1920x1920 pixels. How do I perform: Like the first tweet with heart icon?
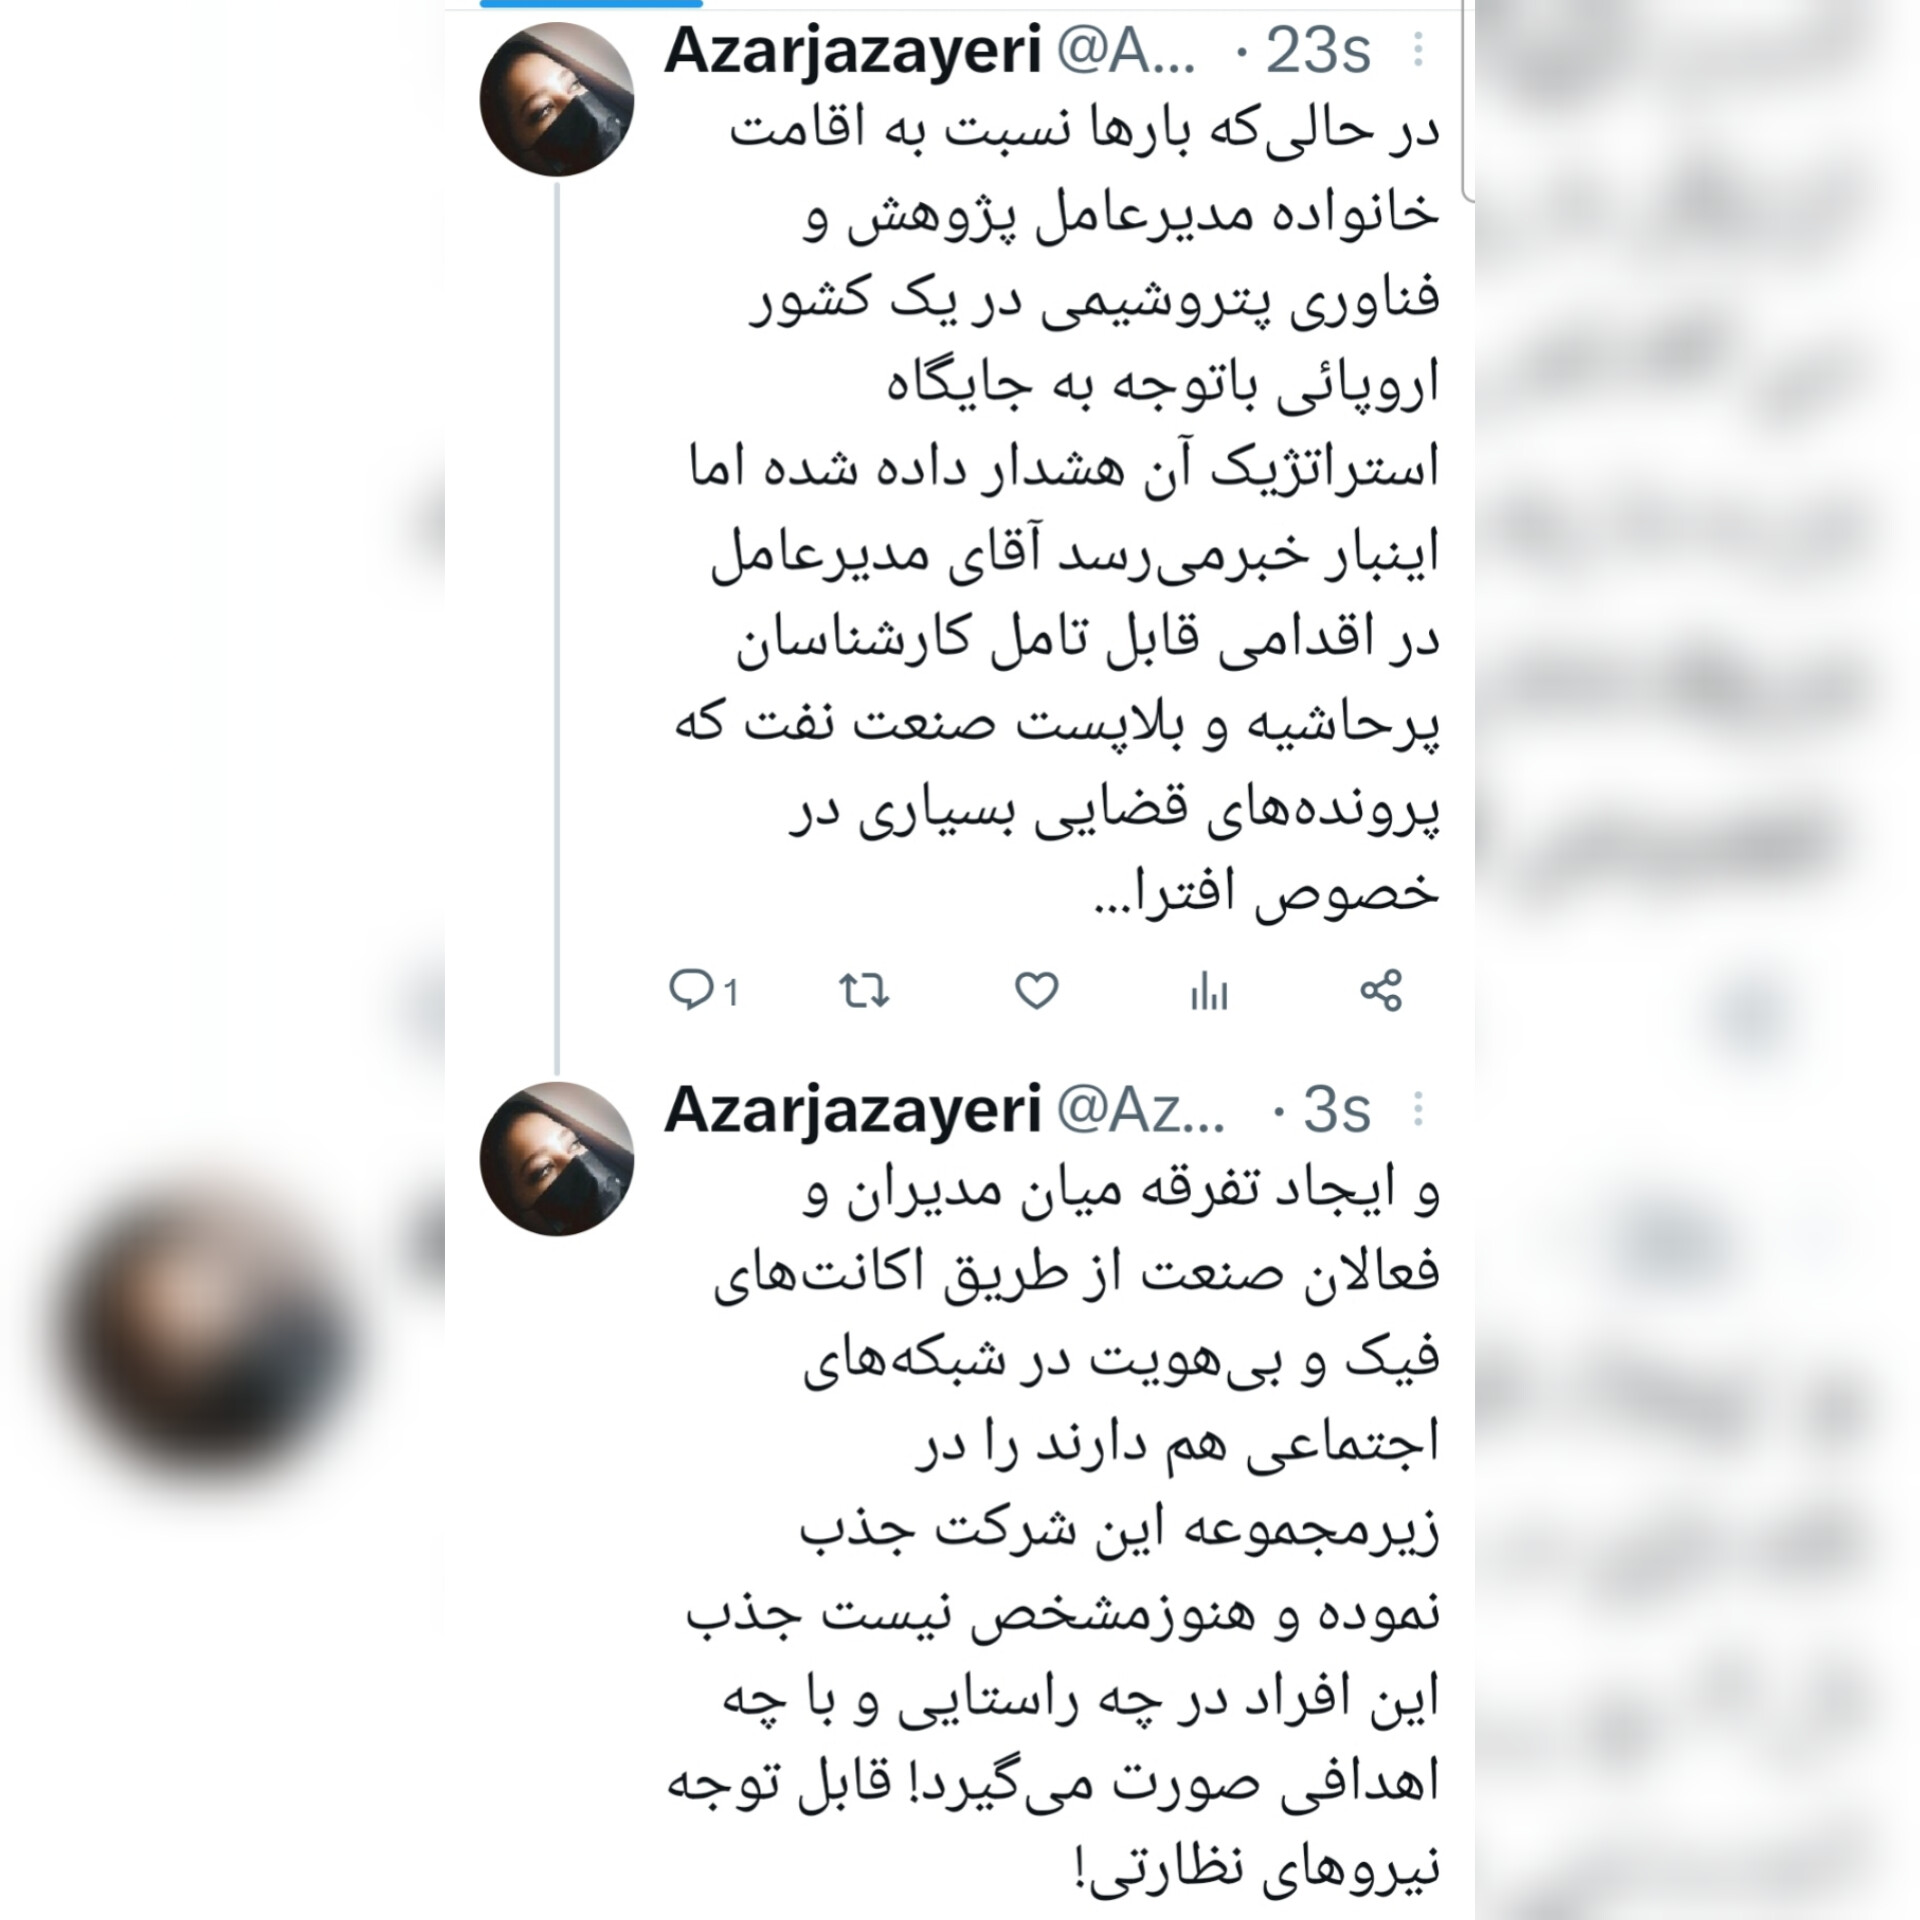point(1036,991)
